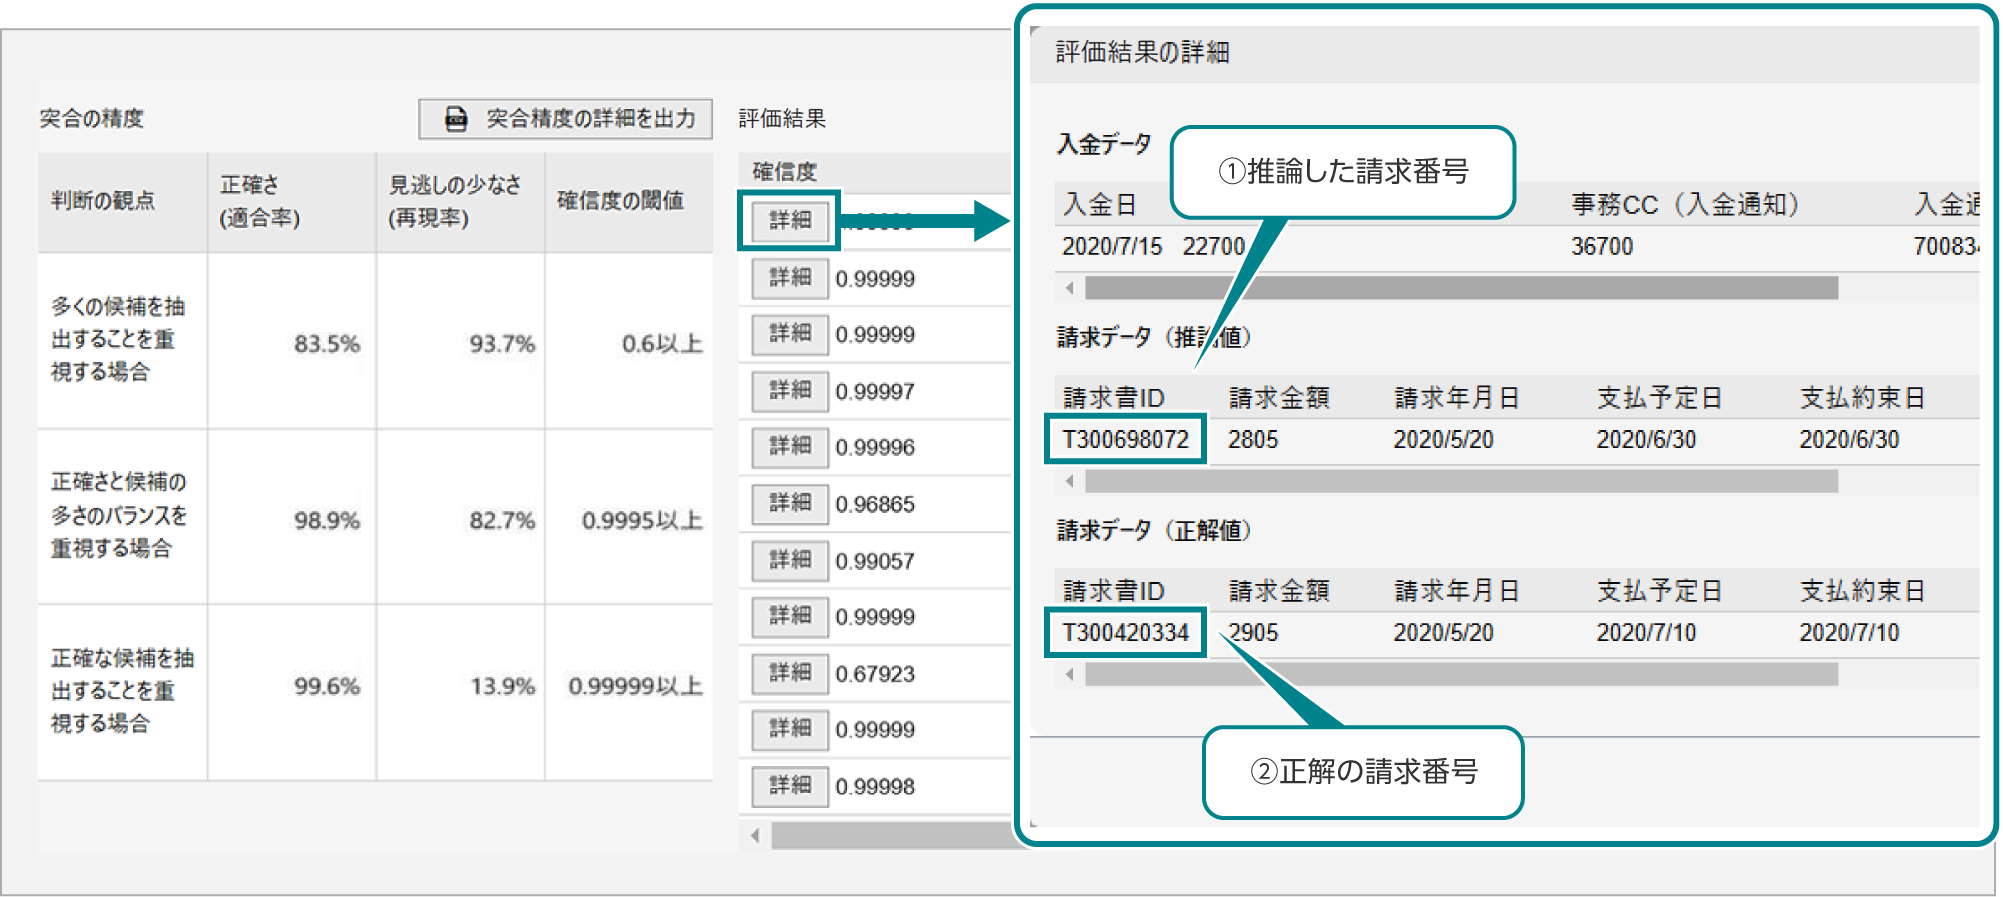2003x897 pixels.
Task: Click the correct 支払予定日 2020/7/10
Action: point(1646,632)
